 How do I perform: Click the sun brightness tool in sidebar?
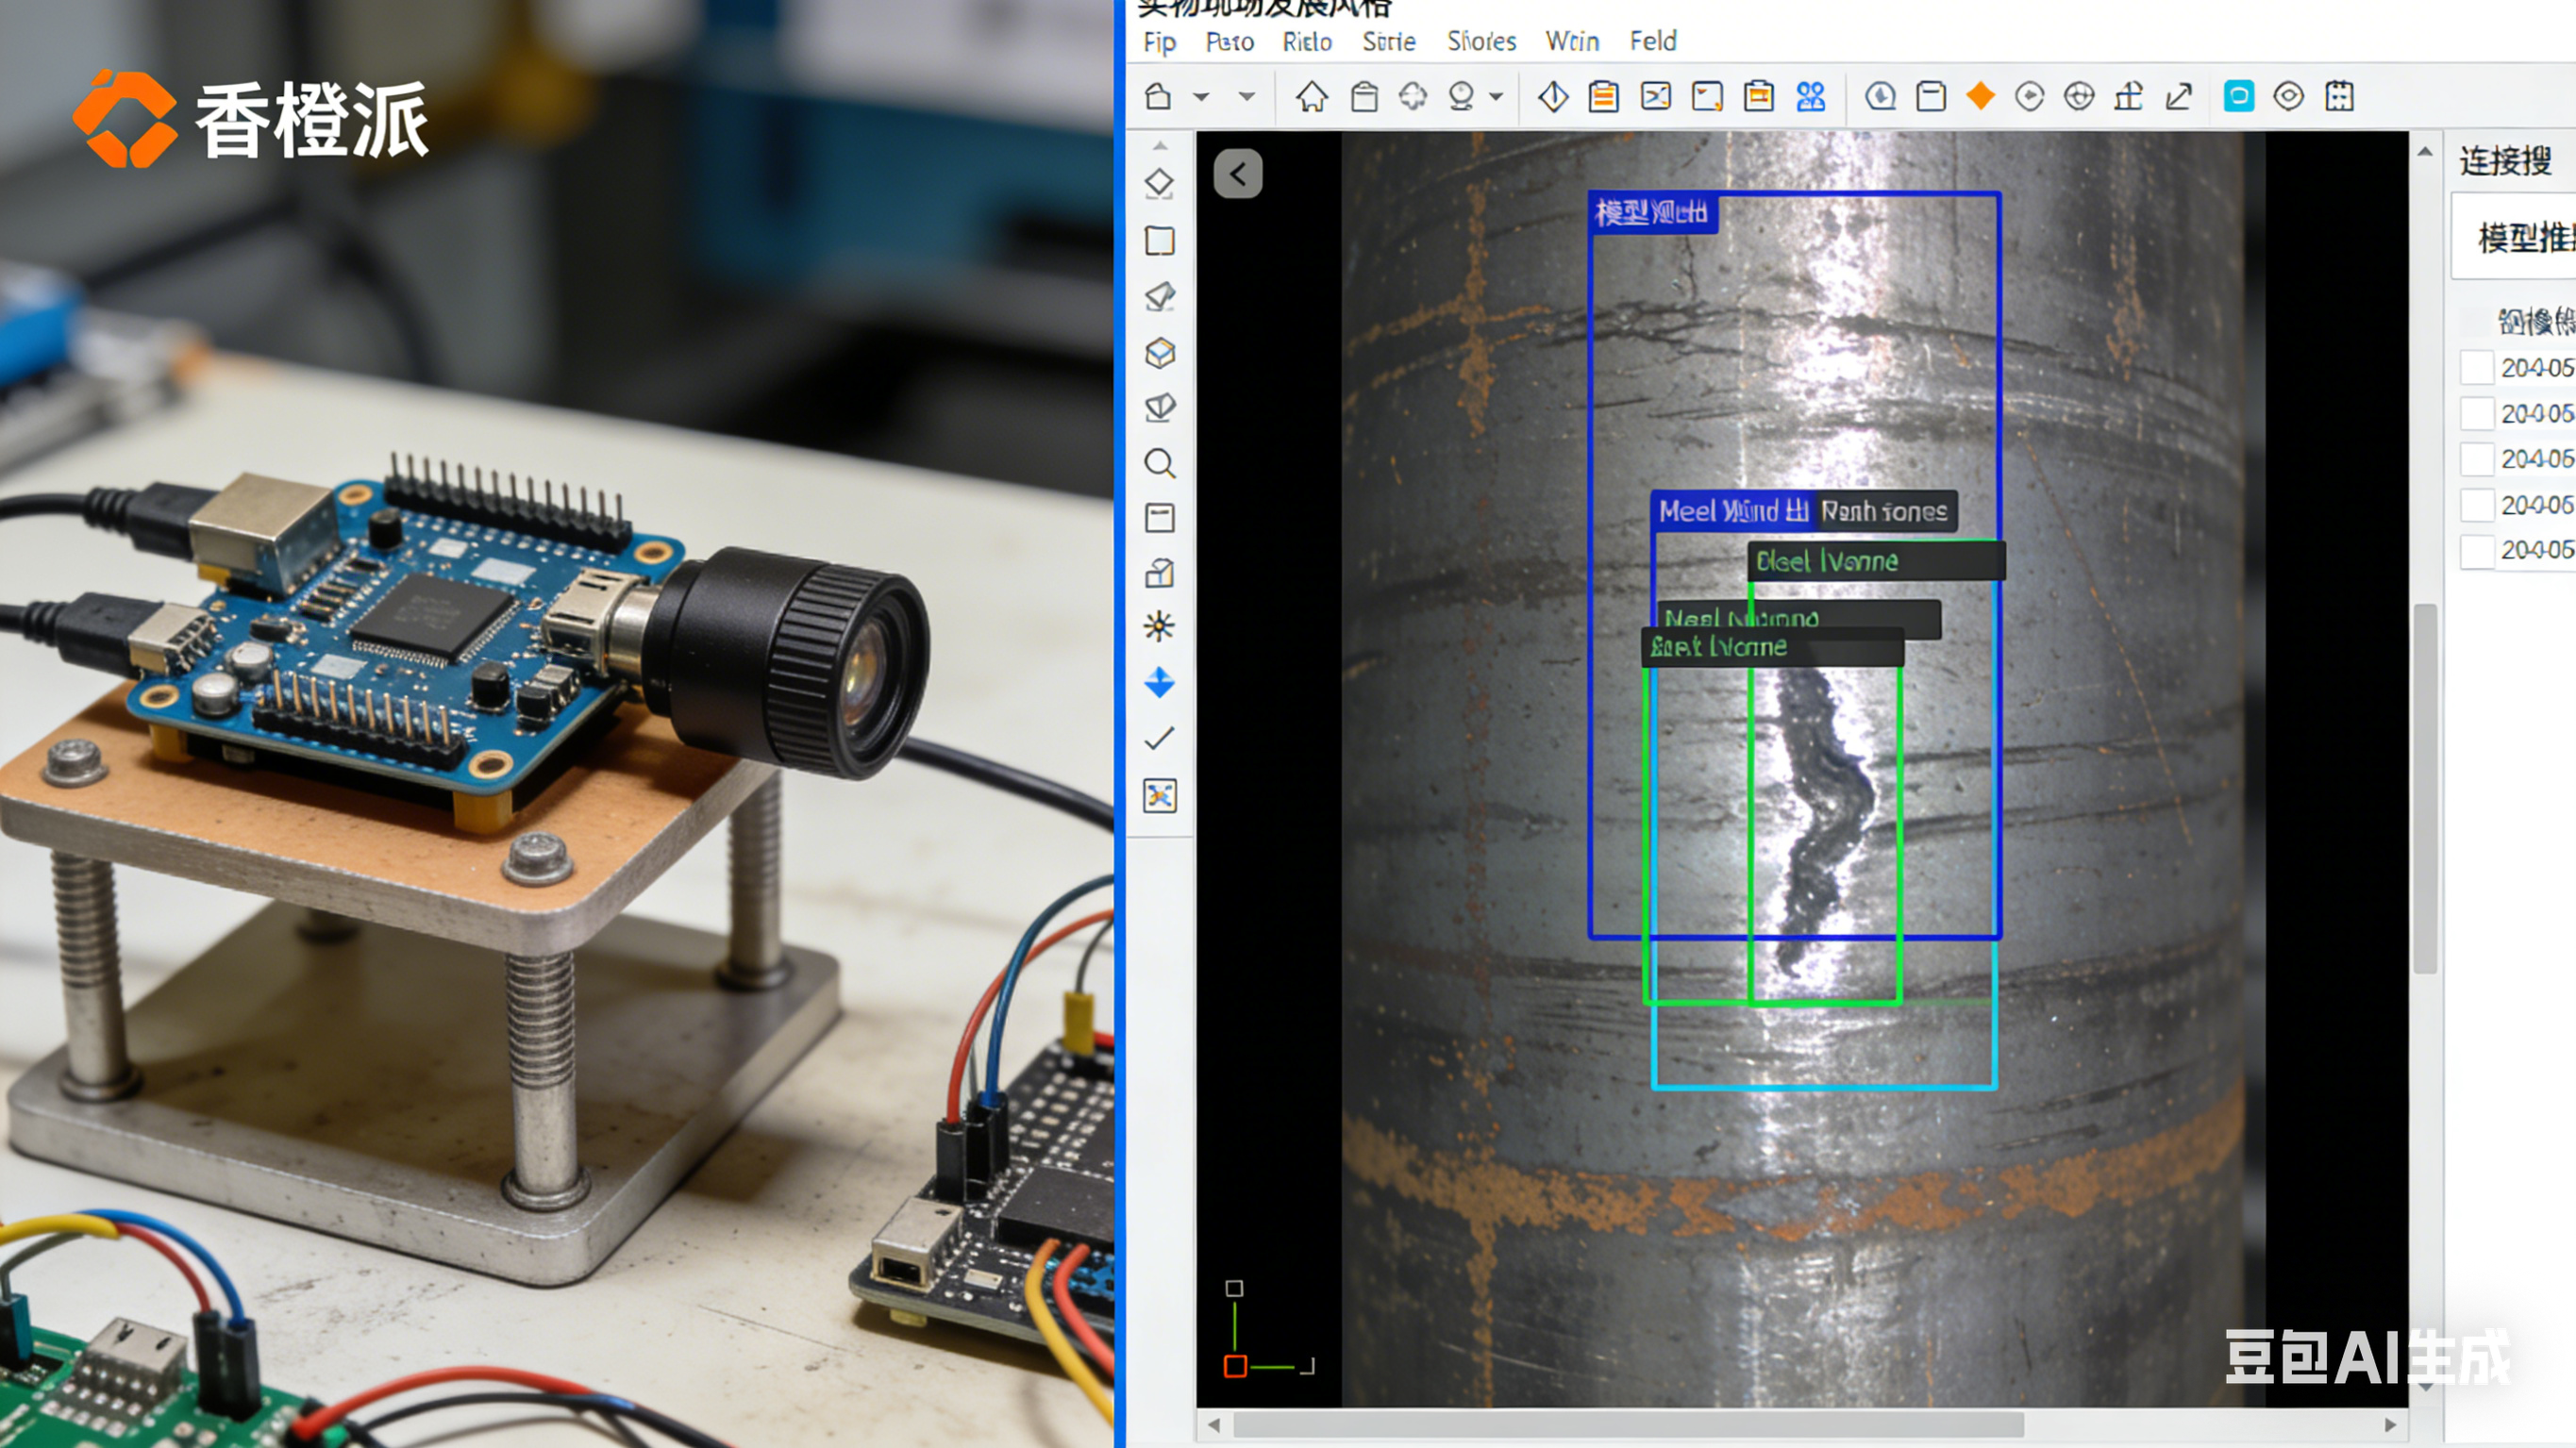pyautogui.click(x=1159, y=627)
